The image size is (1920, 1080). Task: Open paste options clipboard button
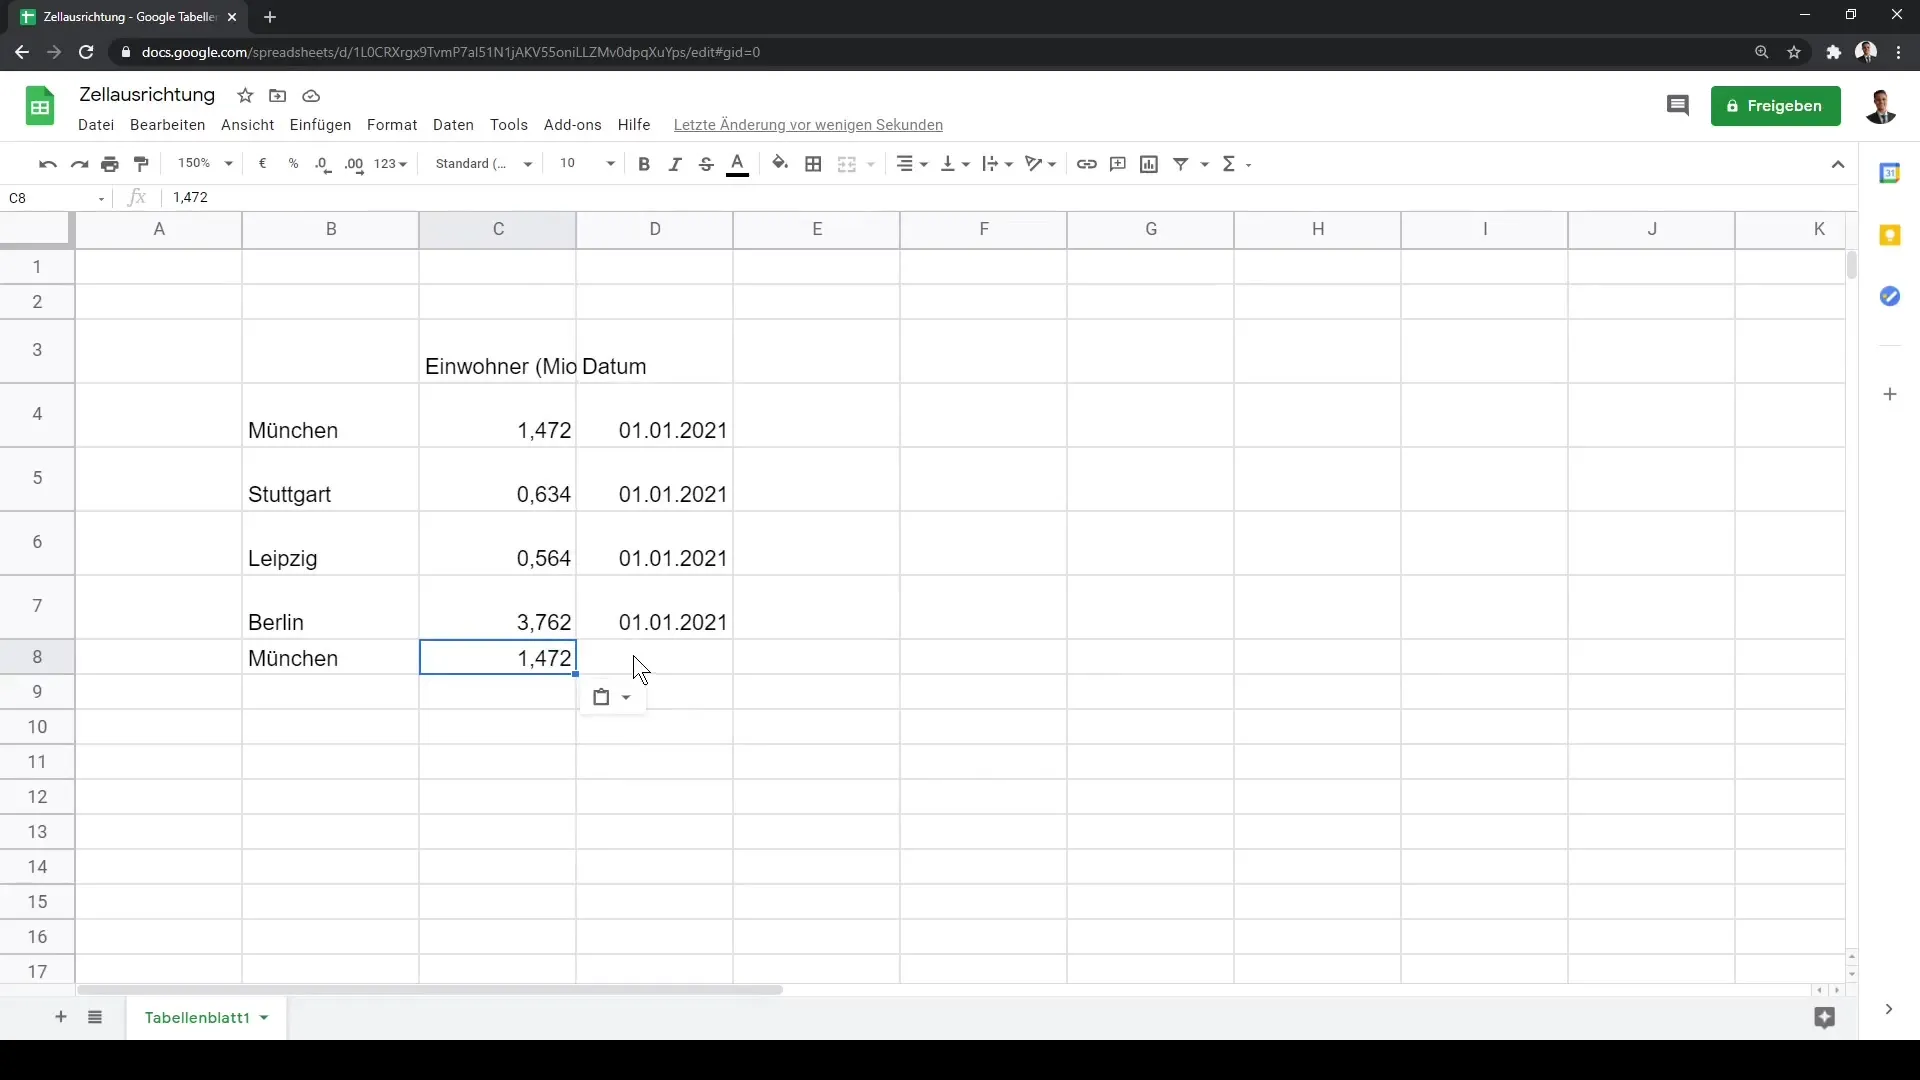(x=612, y=698)
